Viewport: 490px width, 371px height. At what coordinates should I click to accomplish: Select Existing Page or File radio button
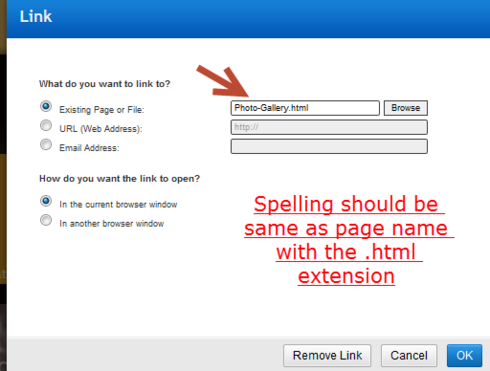(46, 107)
